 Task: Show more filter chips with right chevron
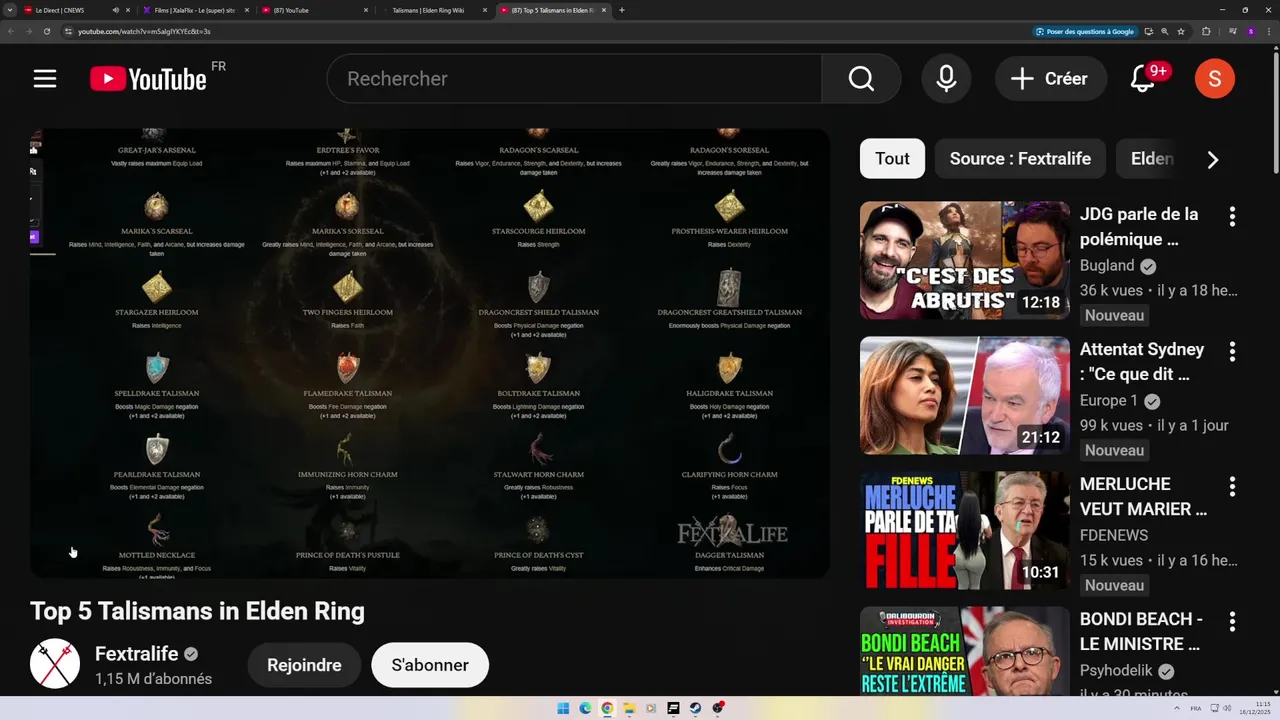coord(1212,160)
